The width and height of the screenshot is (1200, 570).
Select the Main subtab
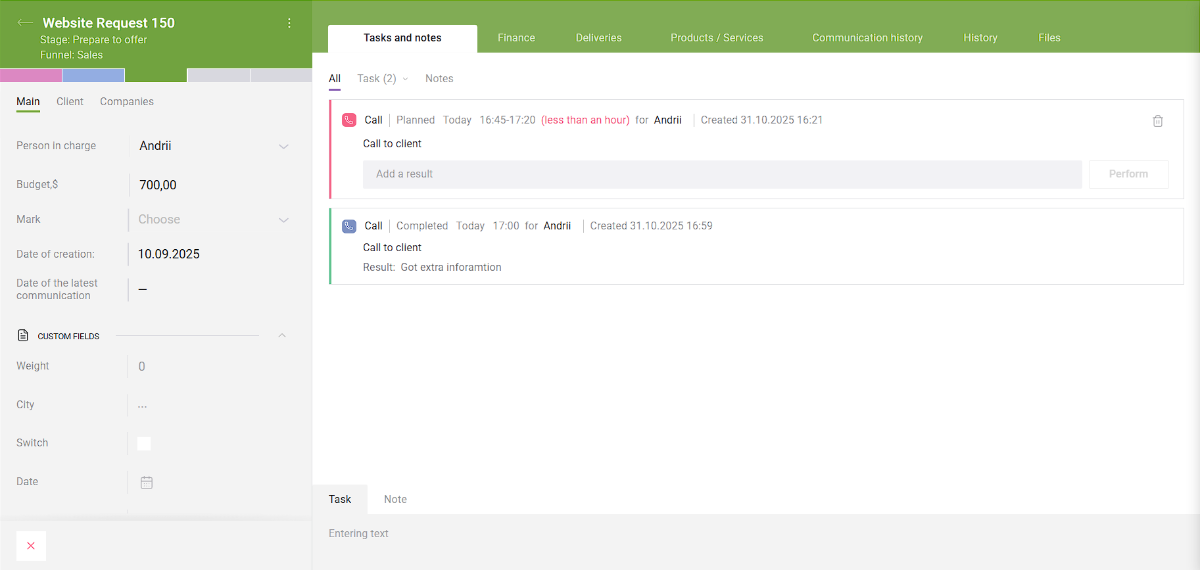[x=28, y=102]
